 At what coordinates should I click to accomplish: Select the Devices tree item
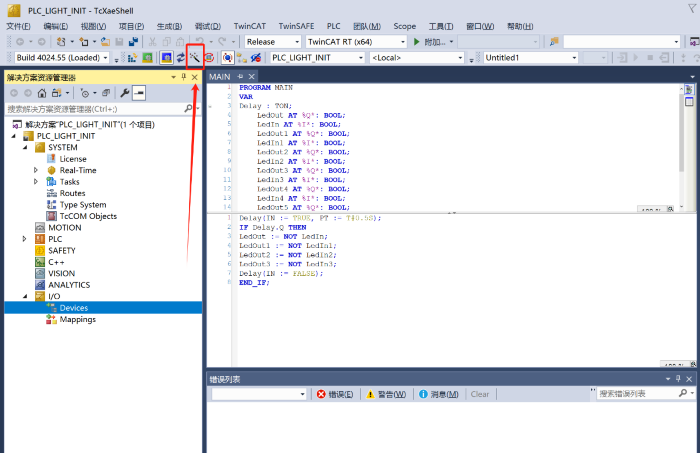click(x=74, y=308)
